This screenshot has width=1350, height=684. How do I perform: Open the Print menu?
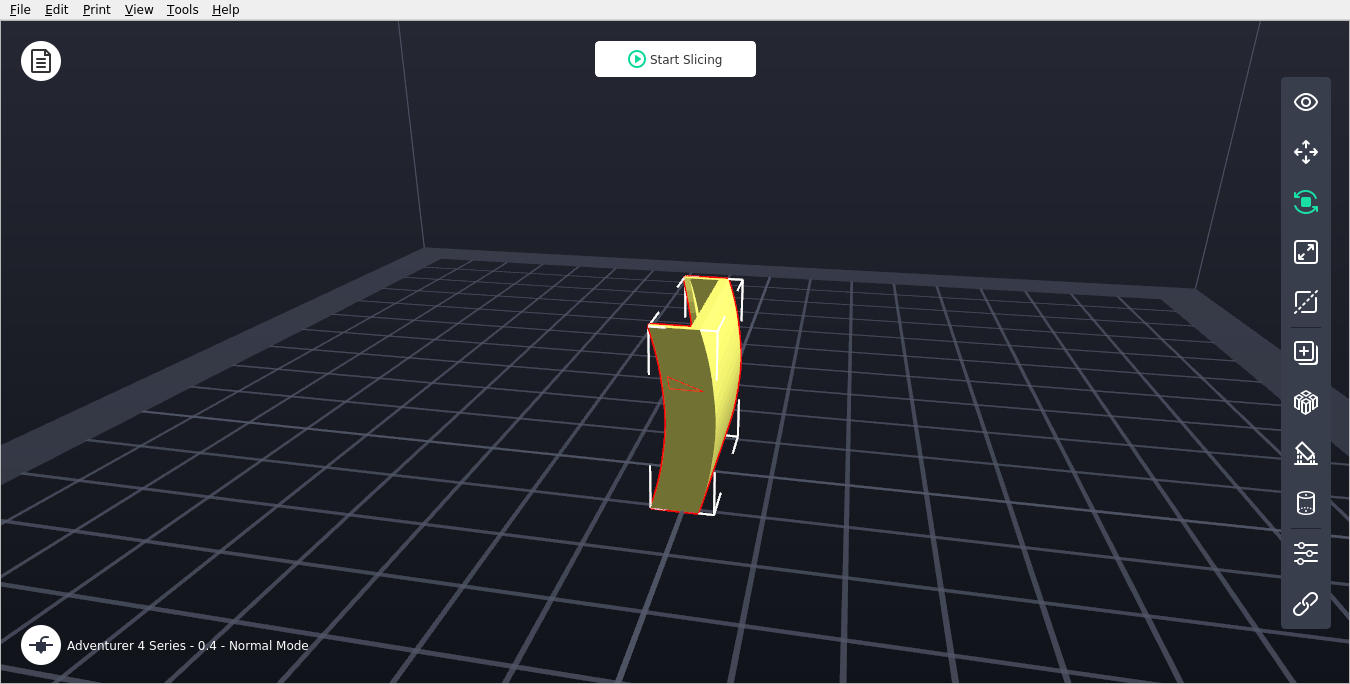click(97, 10)
